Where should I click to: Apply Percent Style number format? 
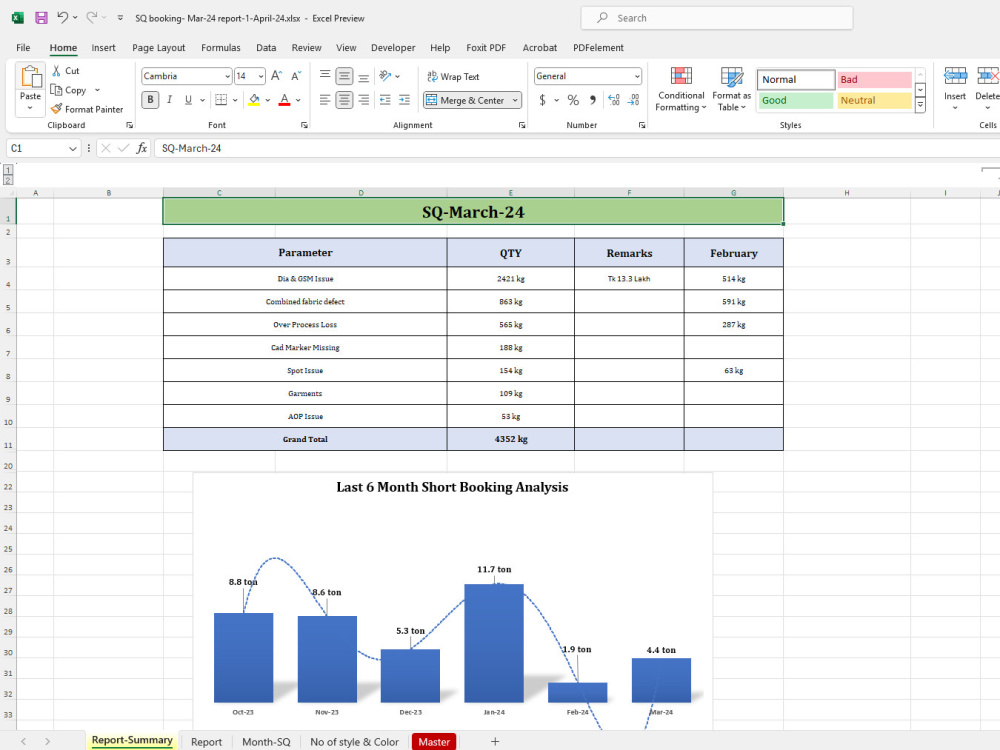click(x=571, y=100)
